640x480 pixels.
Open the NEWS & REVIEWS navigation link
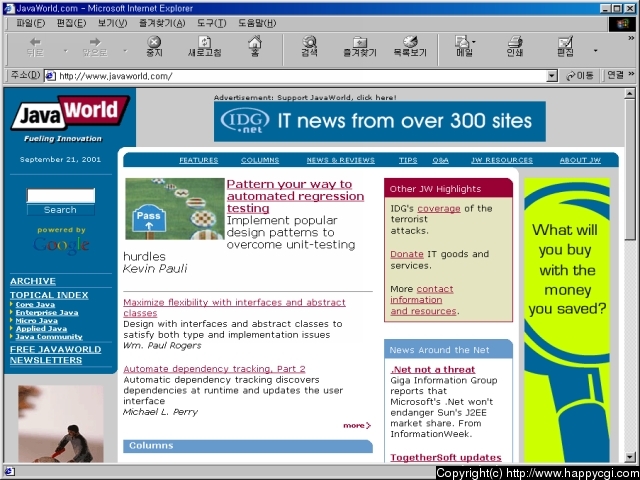coord(341,160)
